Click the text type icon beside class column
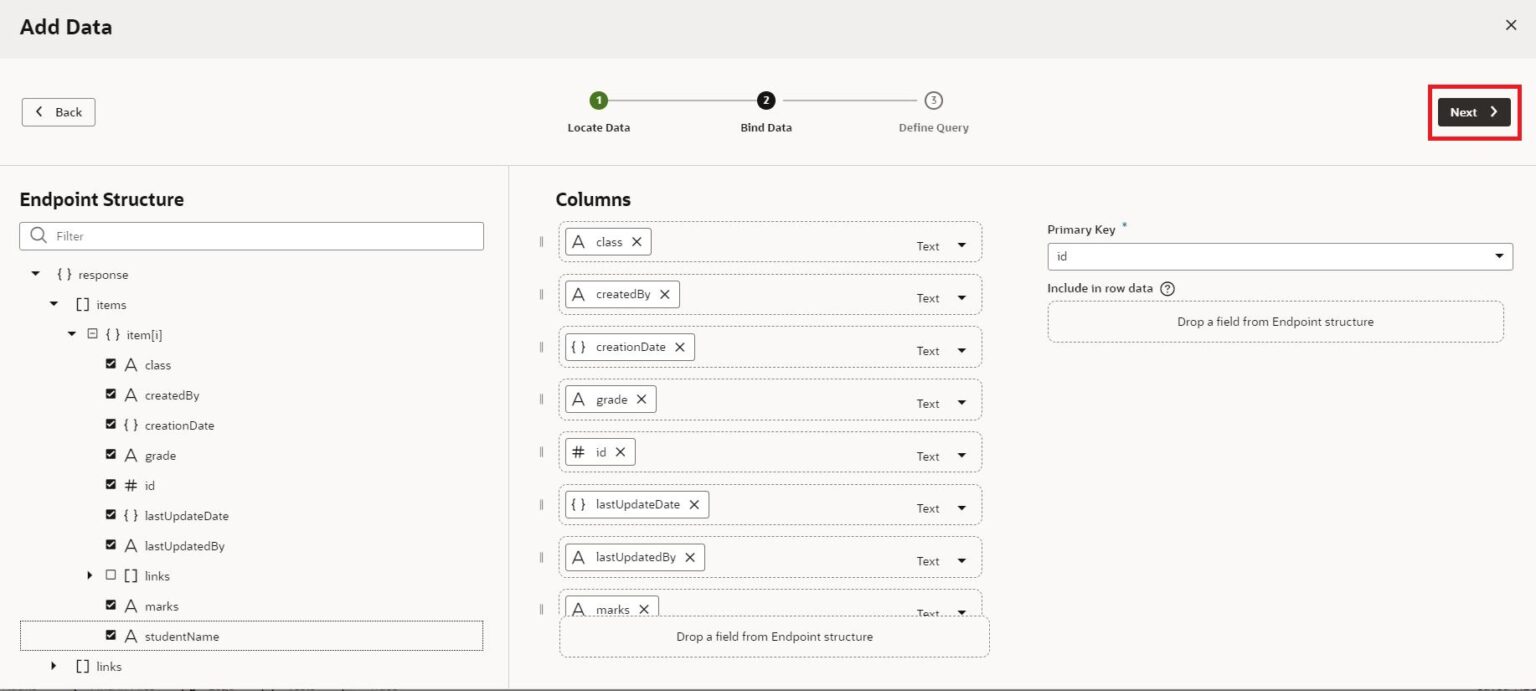 (578, 241)
